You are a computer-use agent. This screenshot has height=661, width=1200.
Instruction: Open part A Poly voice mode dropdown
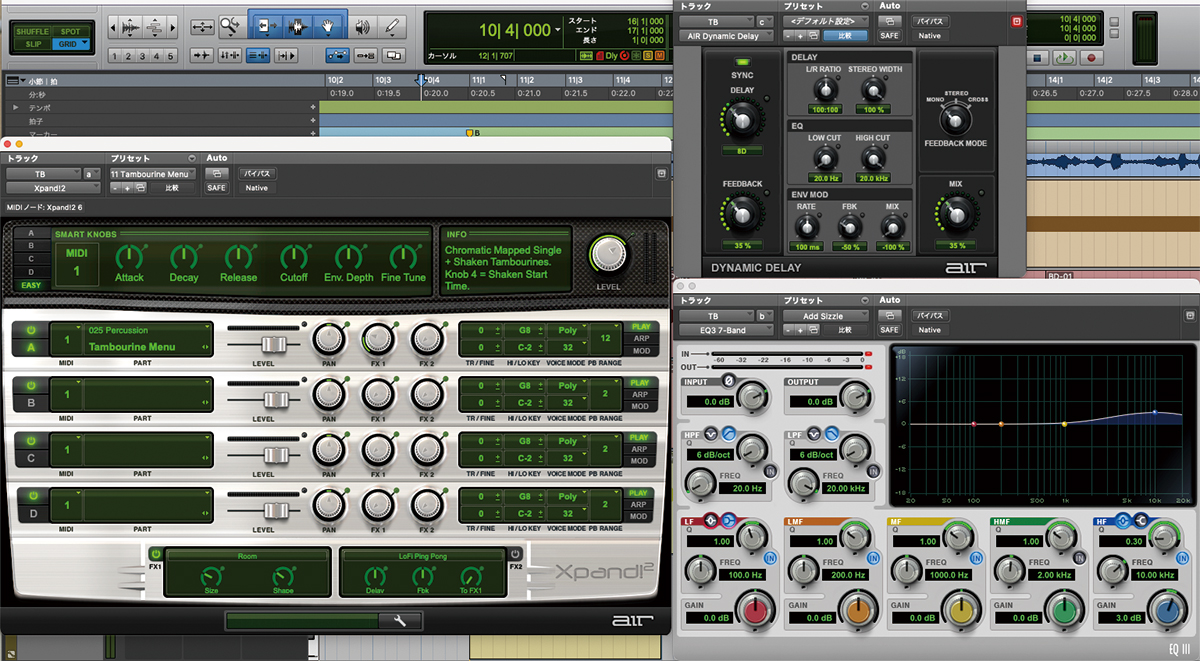pyautogui.click(x=567, y=329)
